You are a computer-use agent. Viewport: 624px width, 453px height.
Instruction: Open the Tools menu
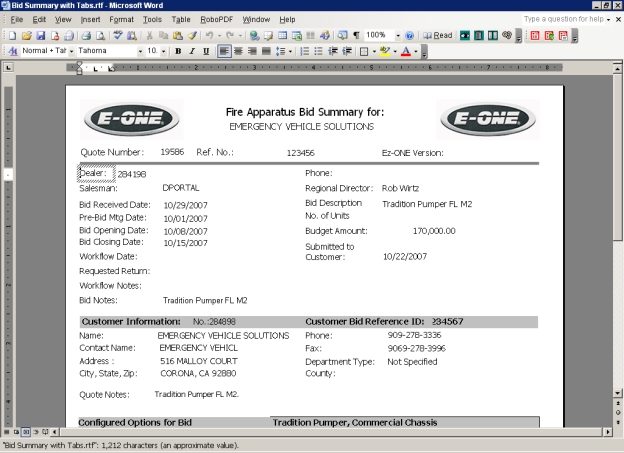152,19
